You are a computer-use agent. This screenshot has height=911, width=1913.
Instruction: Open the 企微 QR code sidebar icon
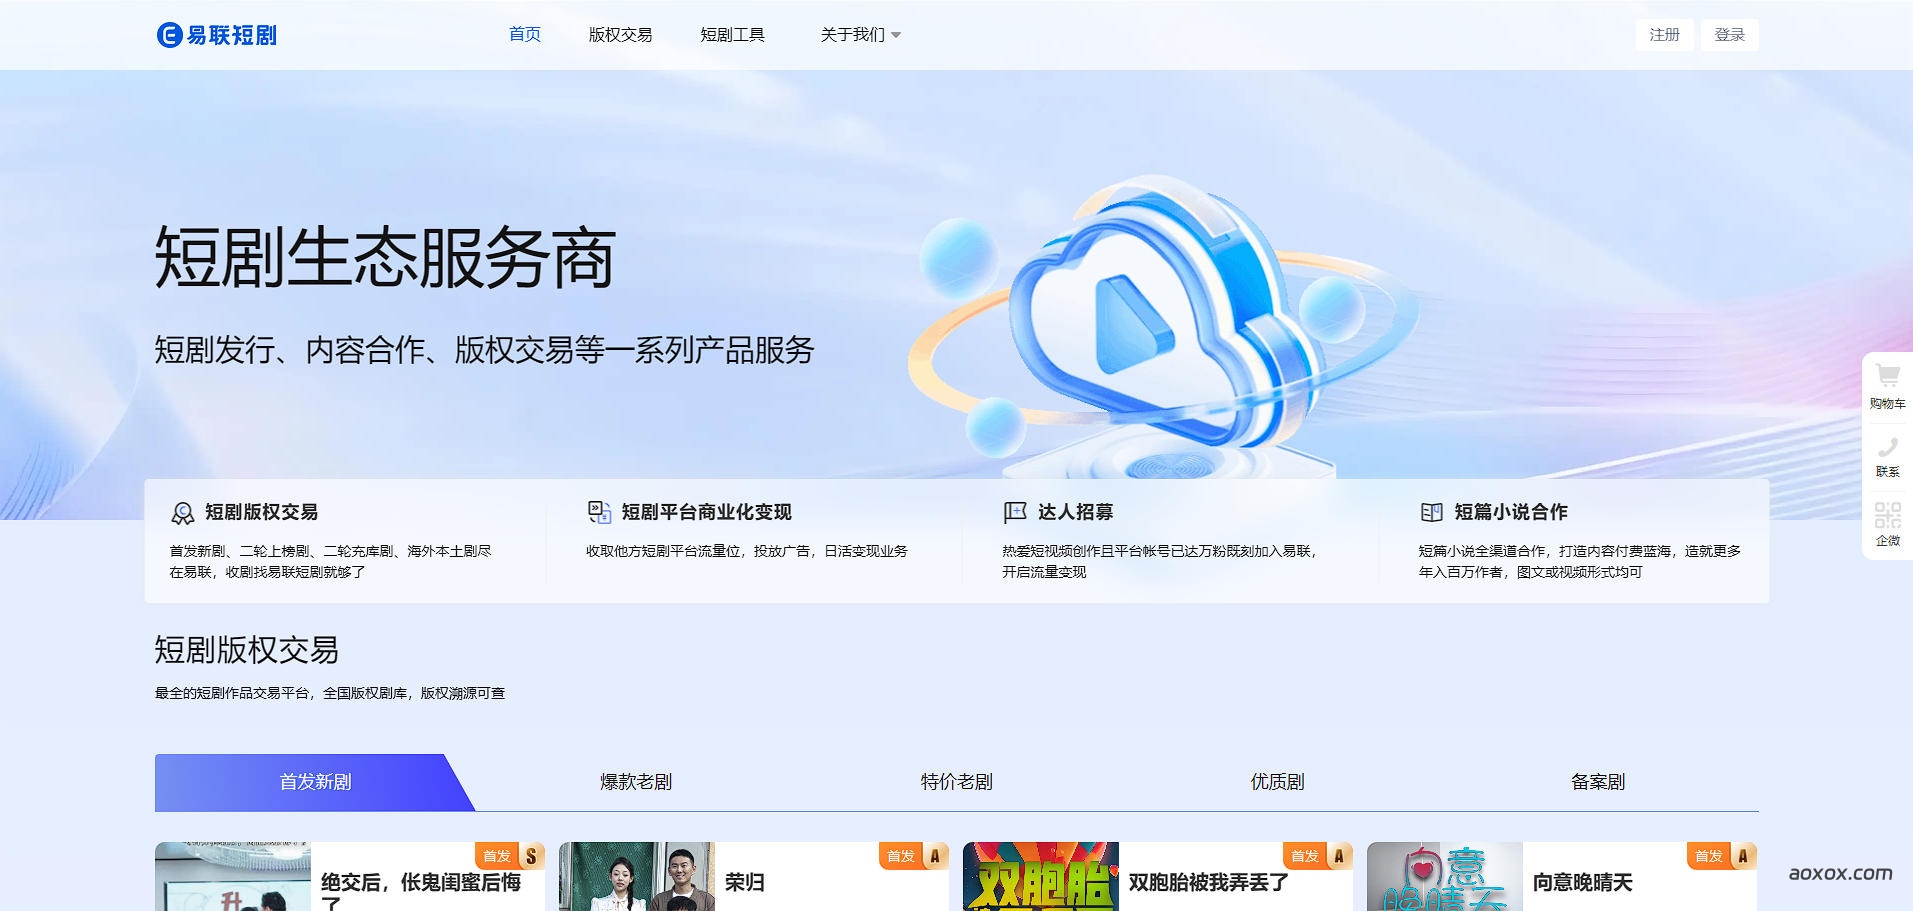click(x=1886, y=520)
